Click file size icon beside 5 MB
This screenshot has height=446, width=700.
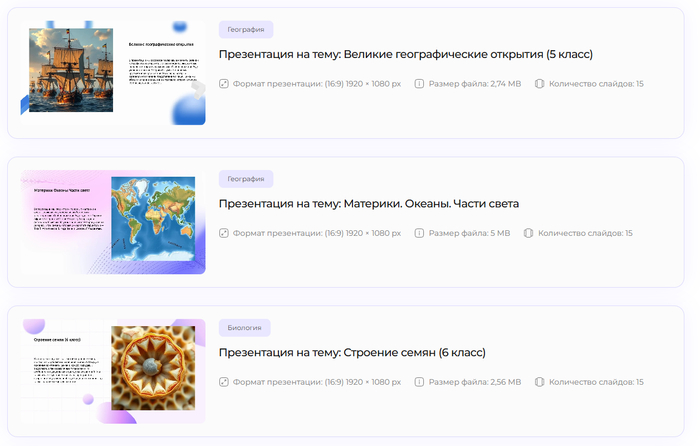pos(419,233)
